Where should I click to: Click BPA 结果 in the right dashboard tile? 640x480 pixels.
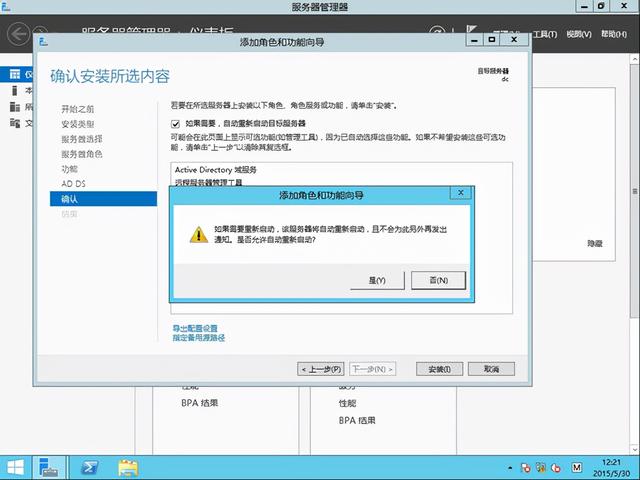click(x=357, y=420)
